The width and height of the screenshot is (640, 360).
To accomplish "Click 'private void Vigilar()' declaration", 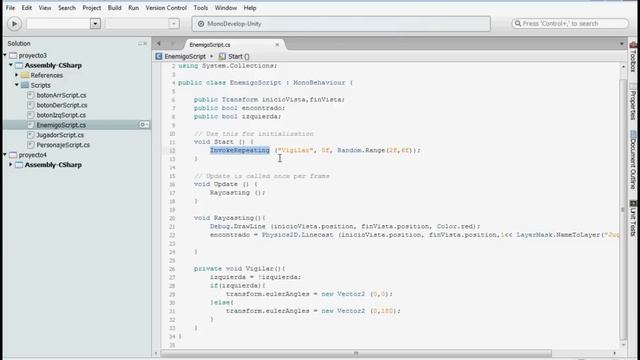I will tap(240, 269).
